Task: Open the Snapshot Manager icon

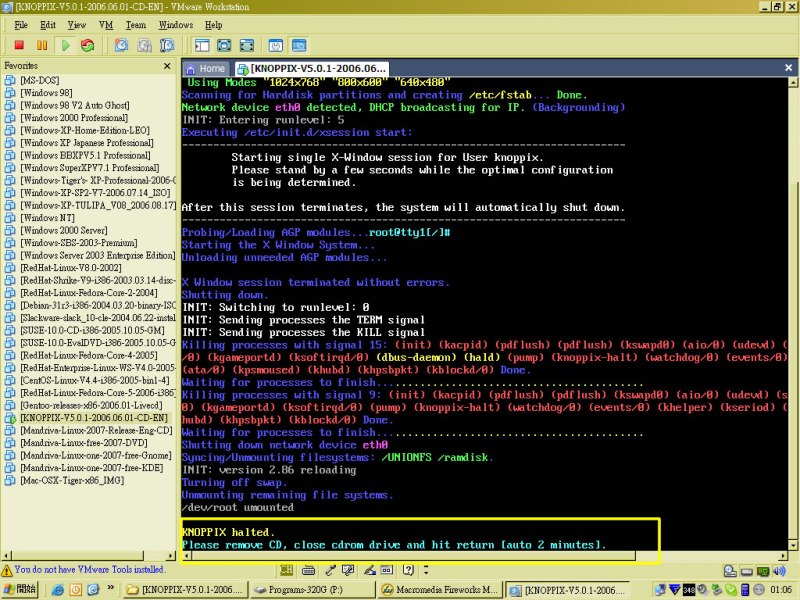Action: click(x=167, y=45)
